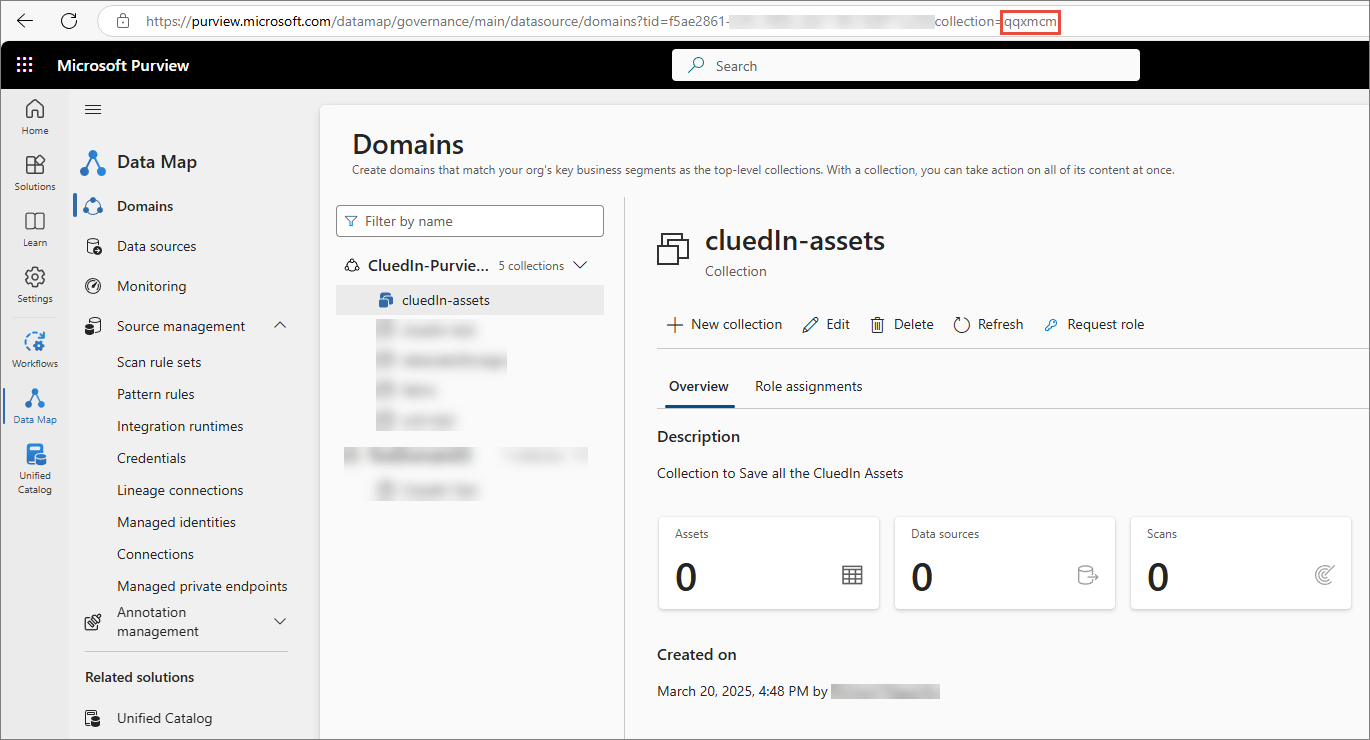Click the site lock icon in address bar

(124, 20)
